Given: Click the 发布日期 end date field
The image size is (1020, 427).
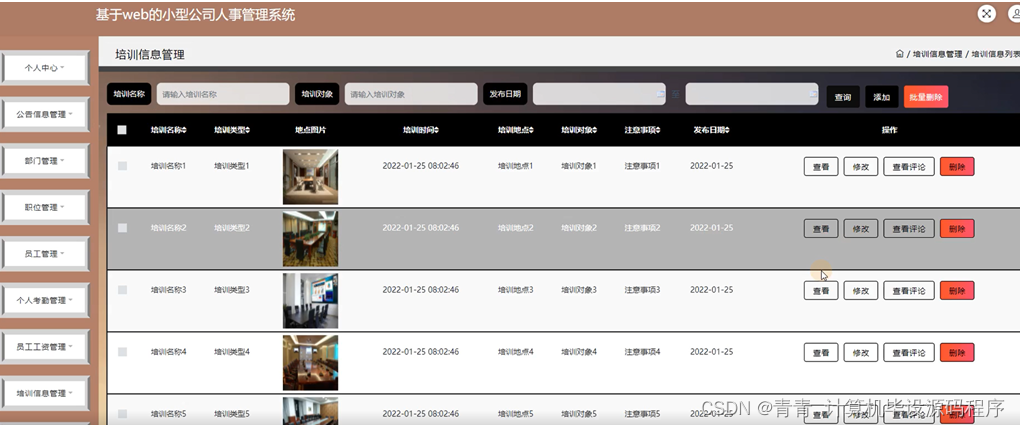Looking at the screenshot, I should 751,94.
